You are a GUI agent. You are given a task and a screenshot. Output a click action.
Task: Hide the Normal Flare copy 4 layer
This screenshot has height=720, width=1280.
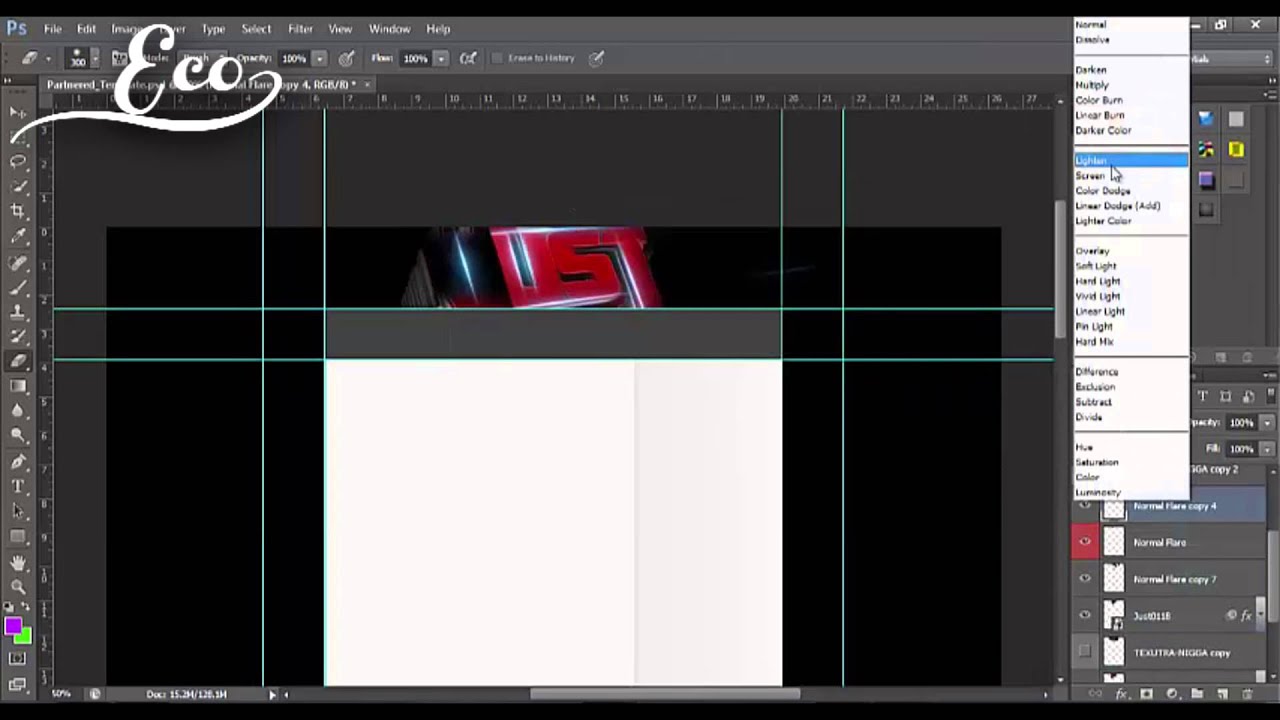coord(1085,506)
